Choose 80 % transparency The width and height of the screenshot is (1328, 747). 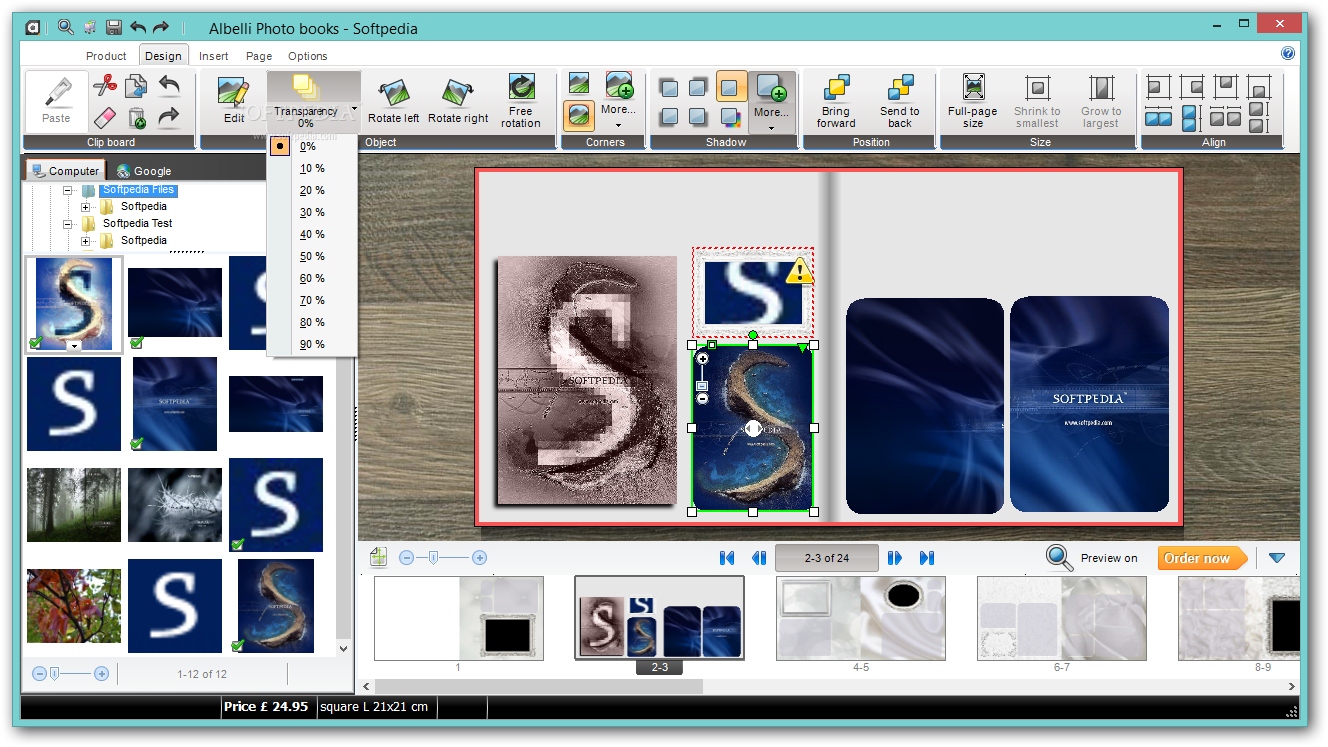pyautogui.click(x=312, y=322)
